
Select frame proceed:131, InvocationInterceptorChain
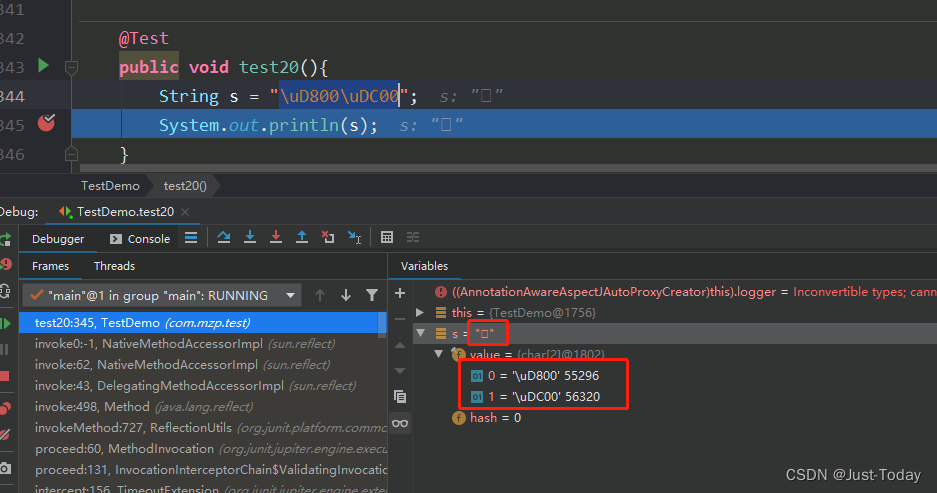(203, 470)
